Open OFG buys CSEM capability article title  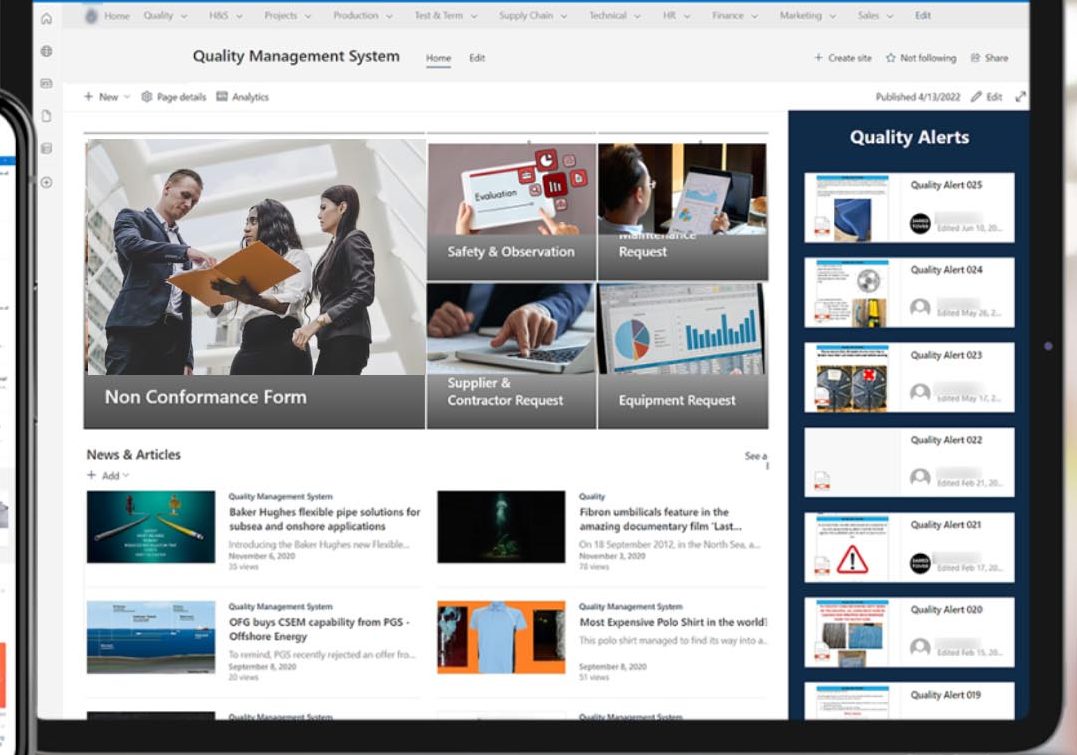pos(319,629)
